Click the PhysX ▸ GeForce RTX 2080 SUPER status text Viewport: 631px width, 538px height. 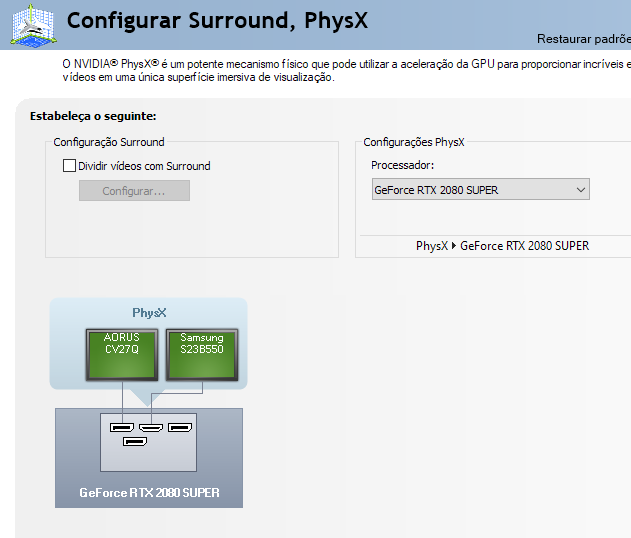coord(502,246)
